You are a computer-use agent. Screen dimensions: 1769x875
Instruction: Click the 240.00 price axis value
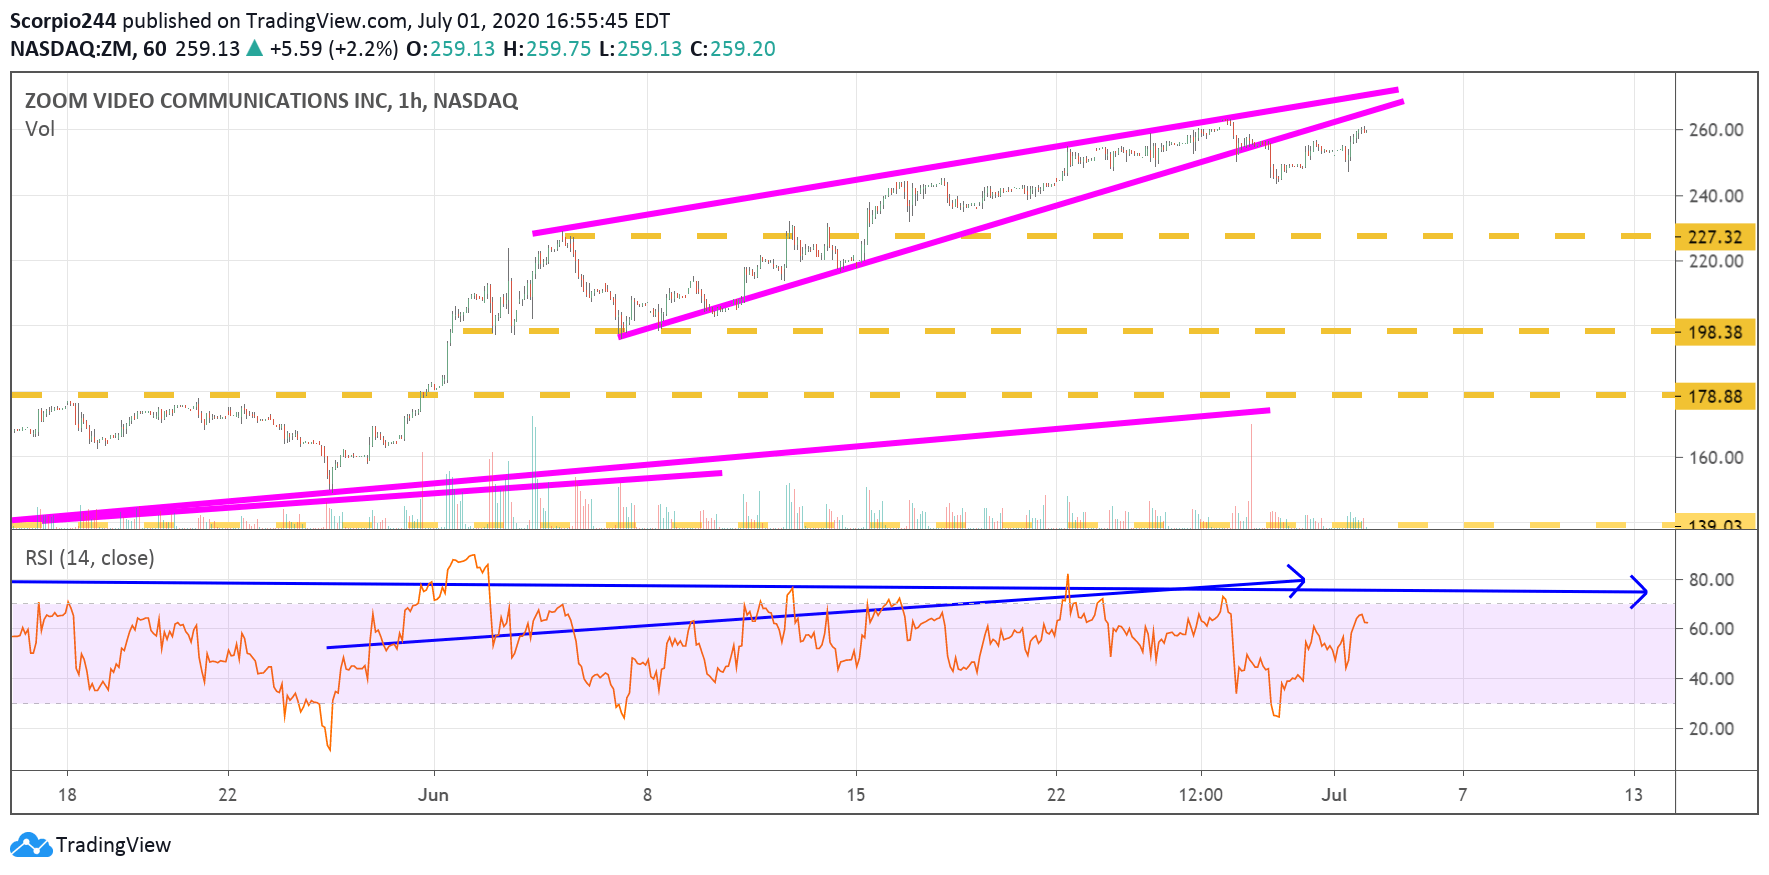point(1716,196)
